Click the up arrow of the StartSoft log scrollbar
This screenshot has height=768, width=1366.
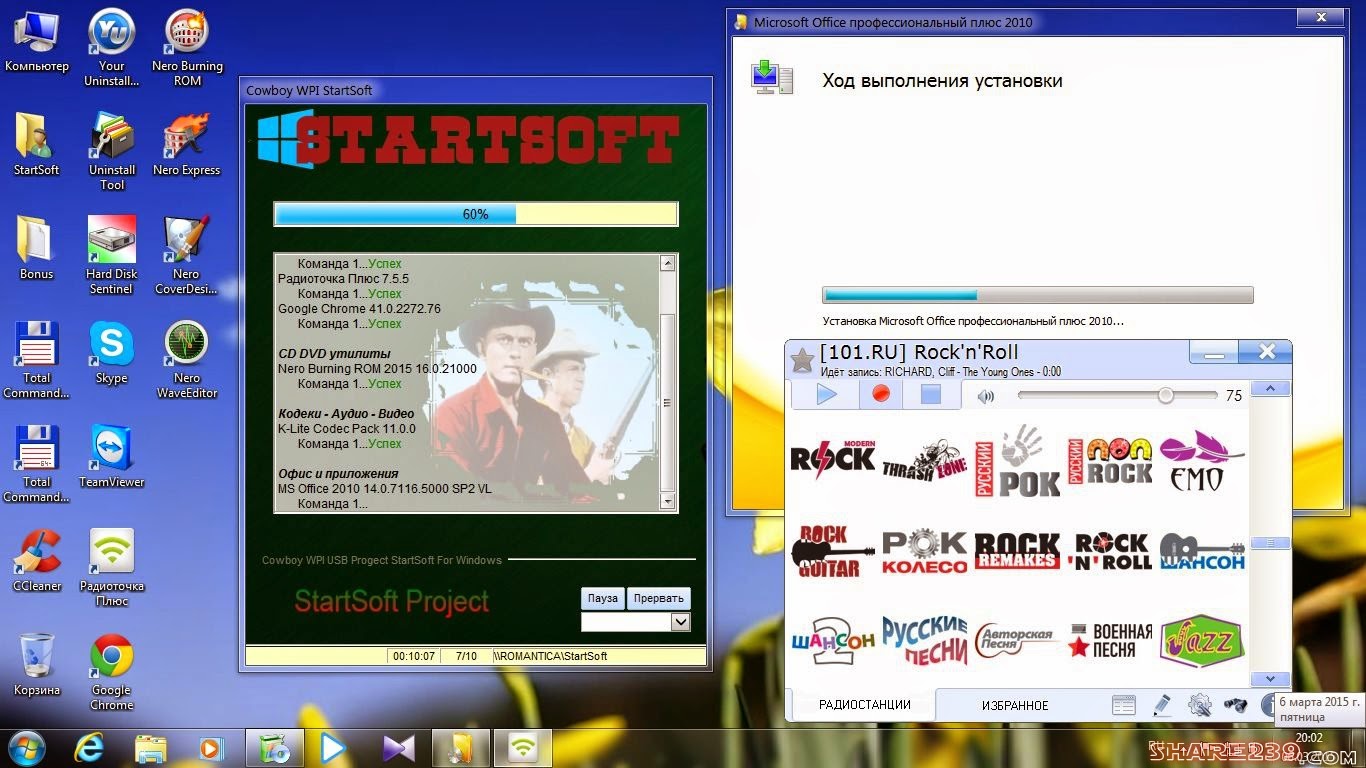(668, 263)
